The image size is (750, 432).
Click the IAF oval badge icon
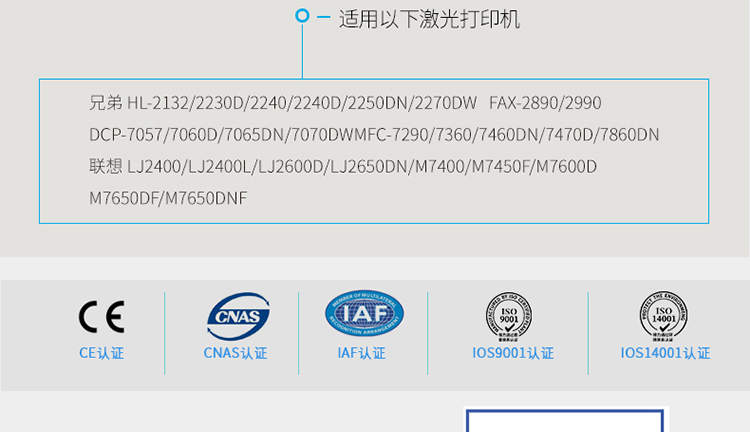pos(364,313)
